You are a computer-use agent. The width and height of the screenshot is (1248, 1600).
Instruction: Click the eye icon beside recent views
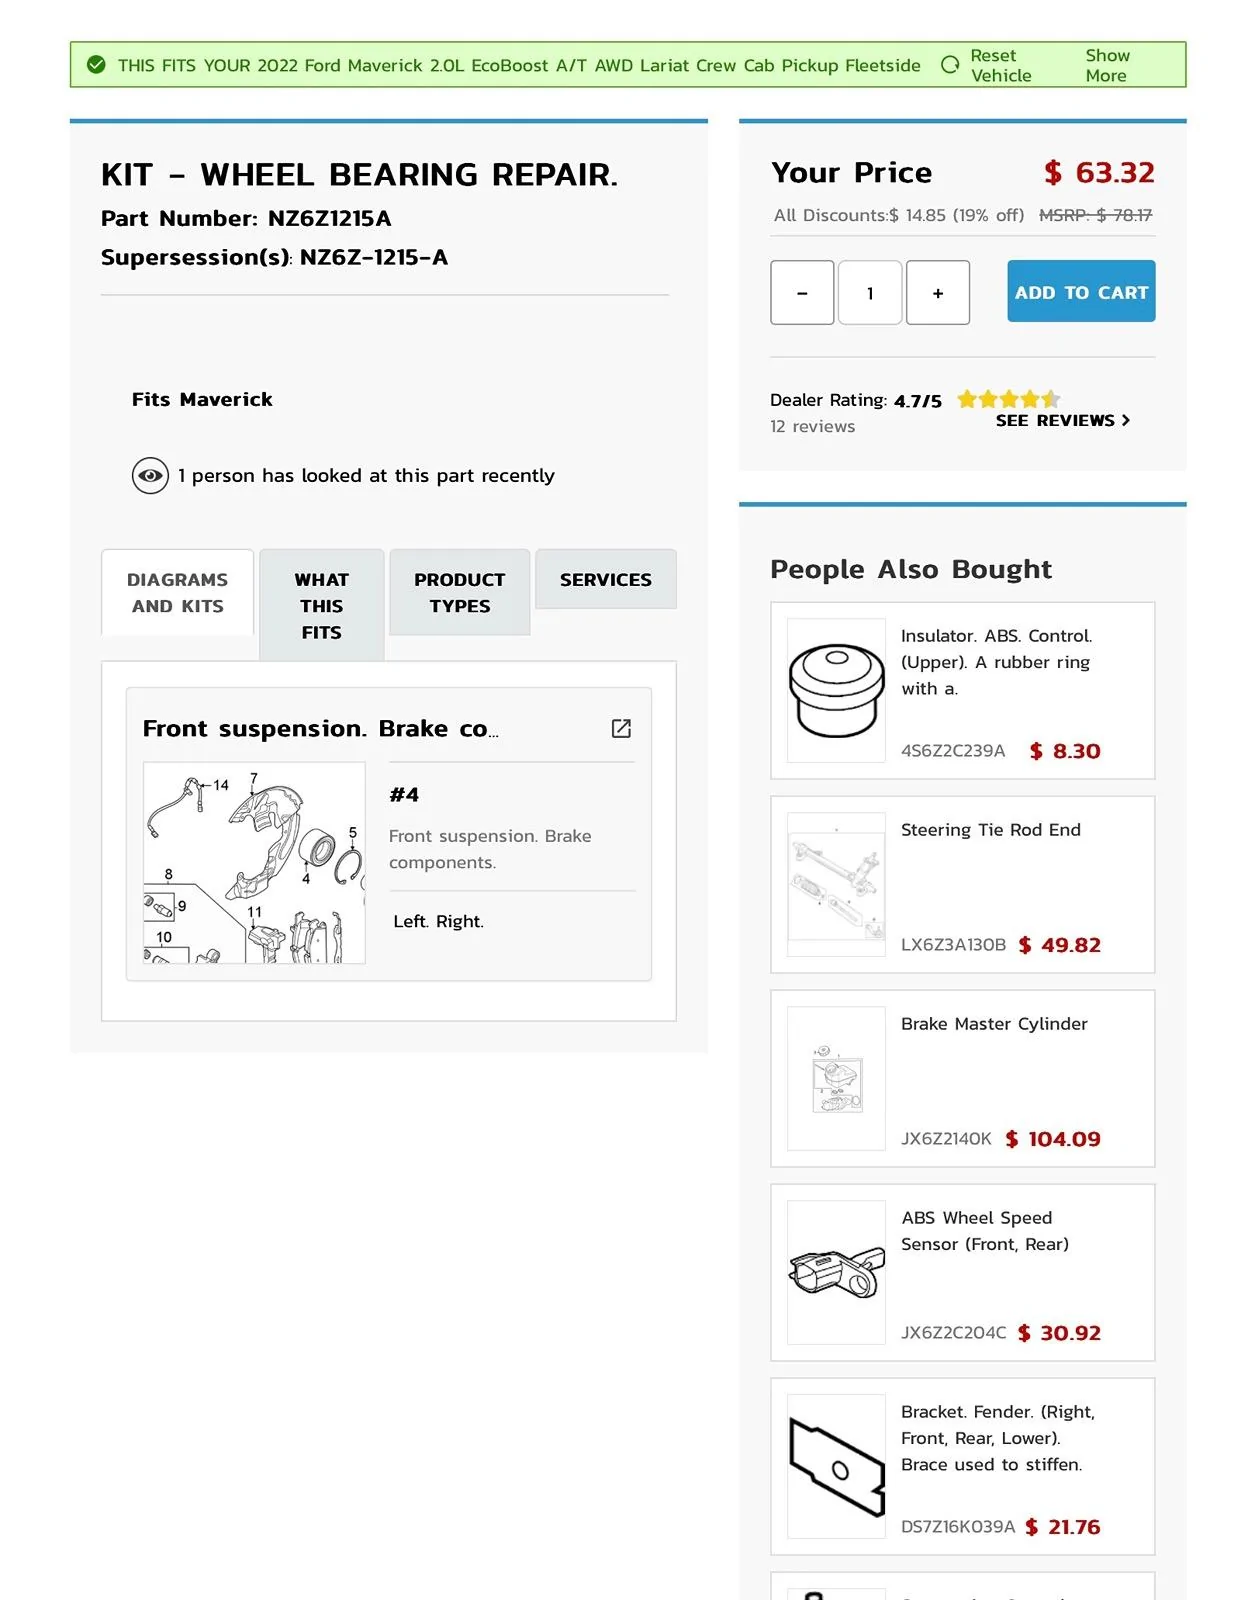tap(150, 476)
